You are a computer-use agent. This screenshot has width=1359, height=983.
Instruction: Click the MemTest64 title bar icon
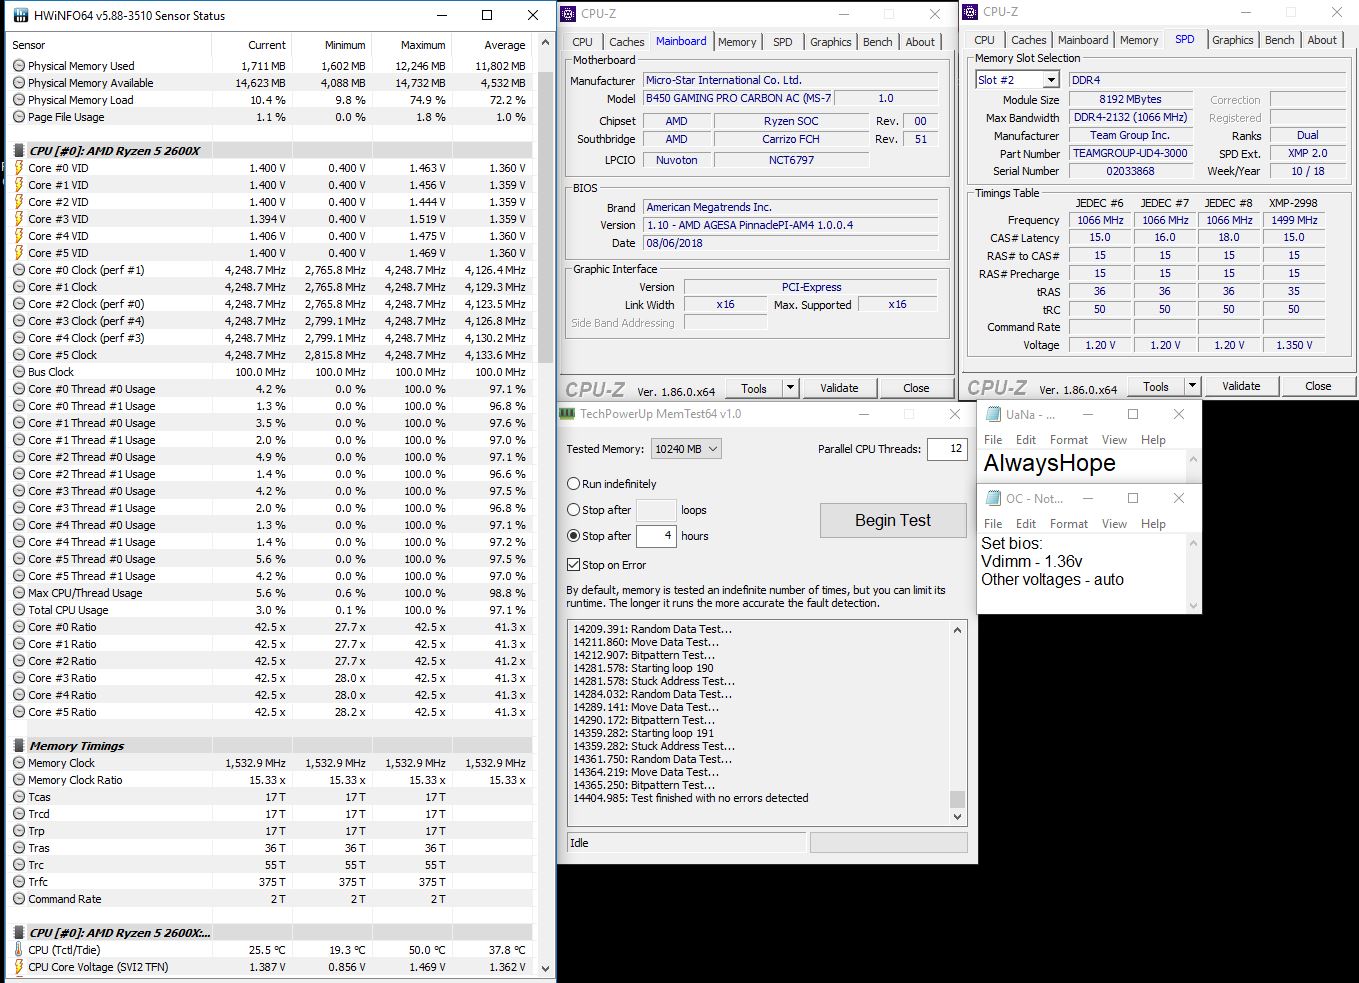(x=568, y=413)
